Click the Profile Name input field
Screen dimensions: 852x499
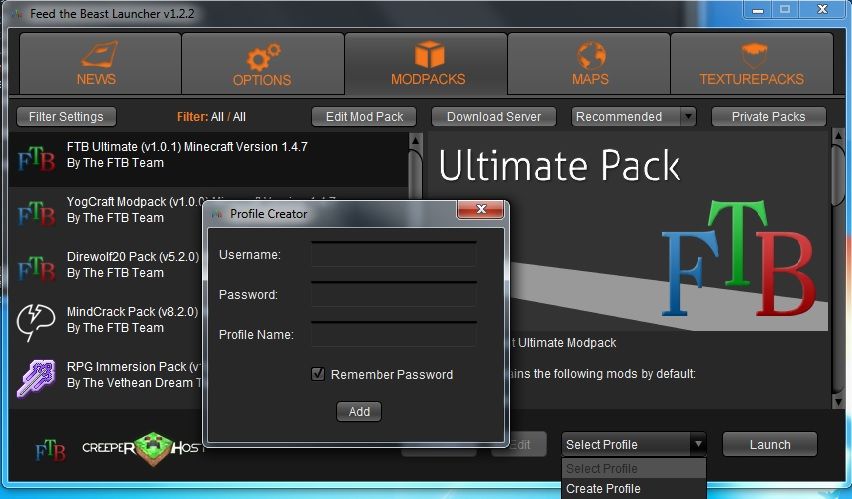[x=393, y=334]
